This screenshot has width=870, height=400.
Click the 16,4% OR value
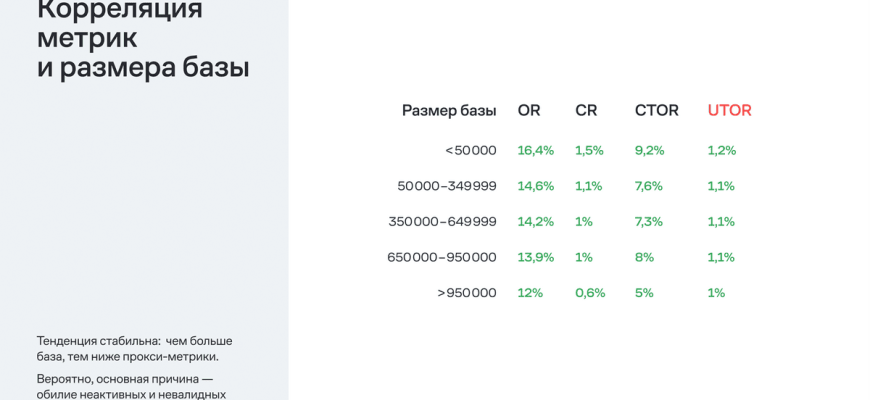[x=535, y=150]
